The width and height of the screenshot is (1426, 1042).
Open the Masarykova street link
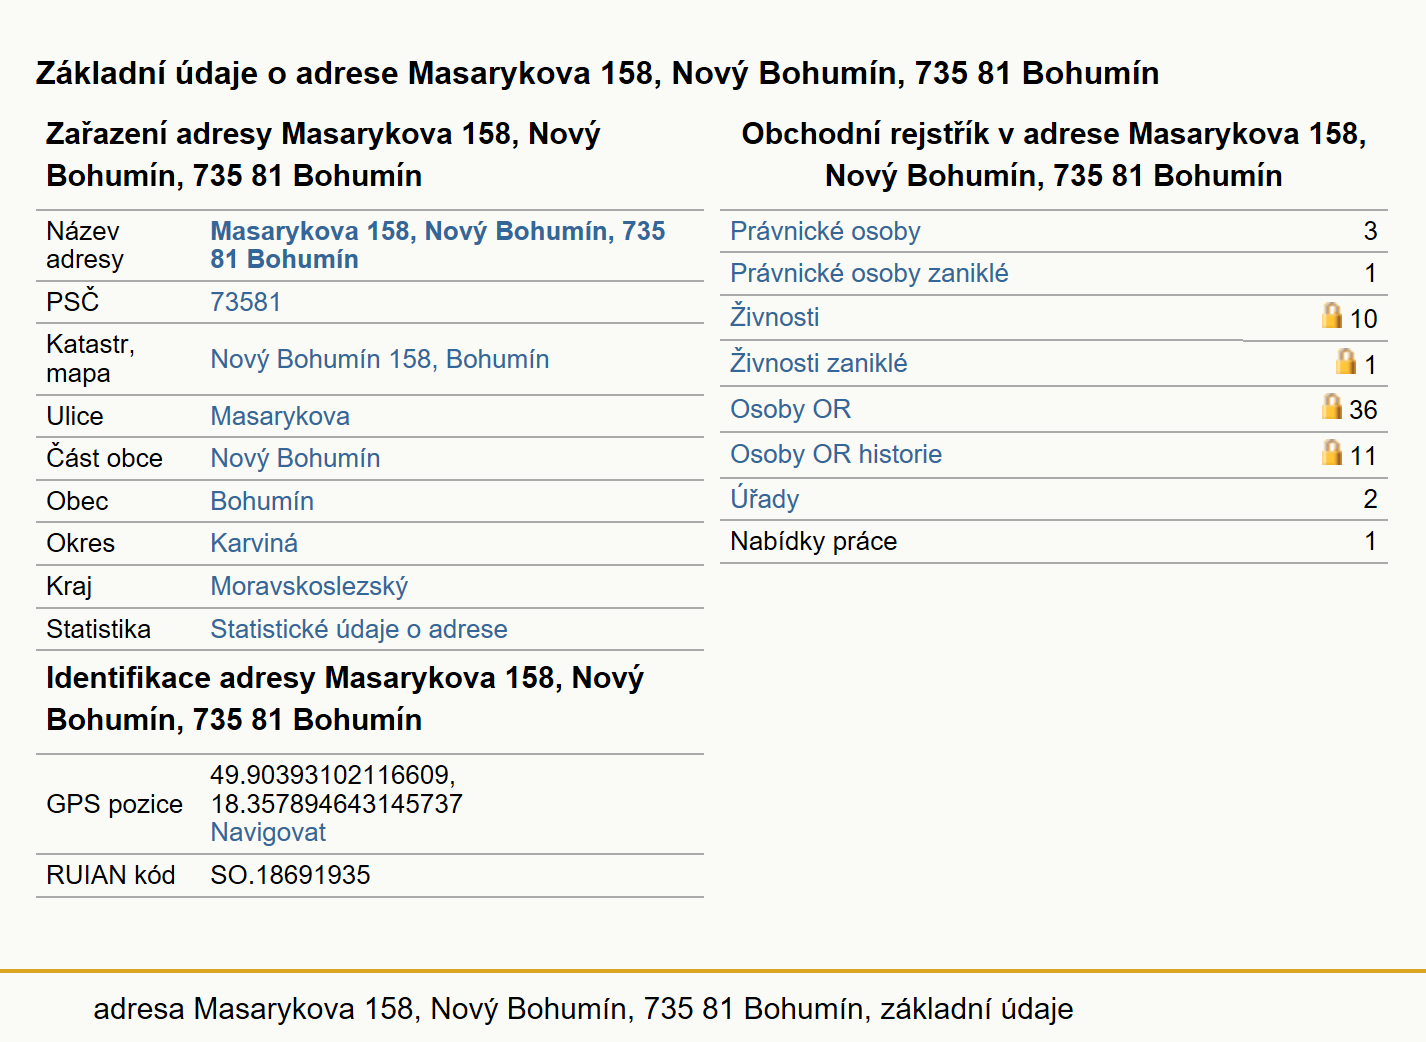tap(280, 416)
